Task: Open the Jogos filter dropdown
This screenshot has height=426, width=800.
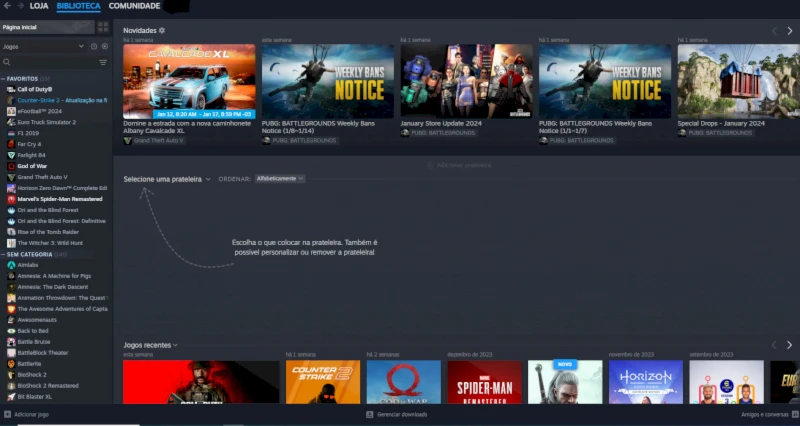Action: pos(43,46)
